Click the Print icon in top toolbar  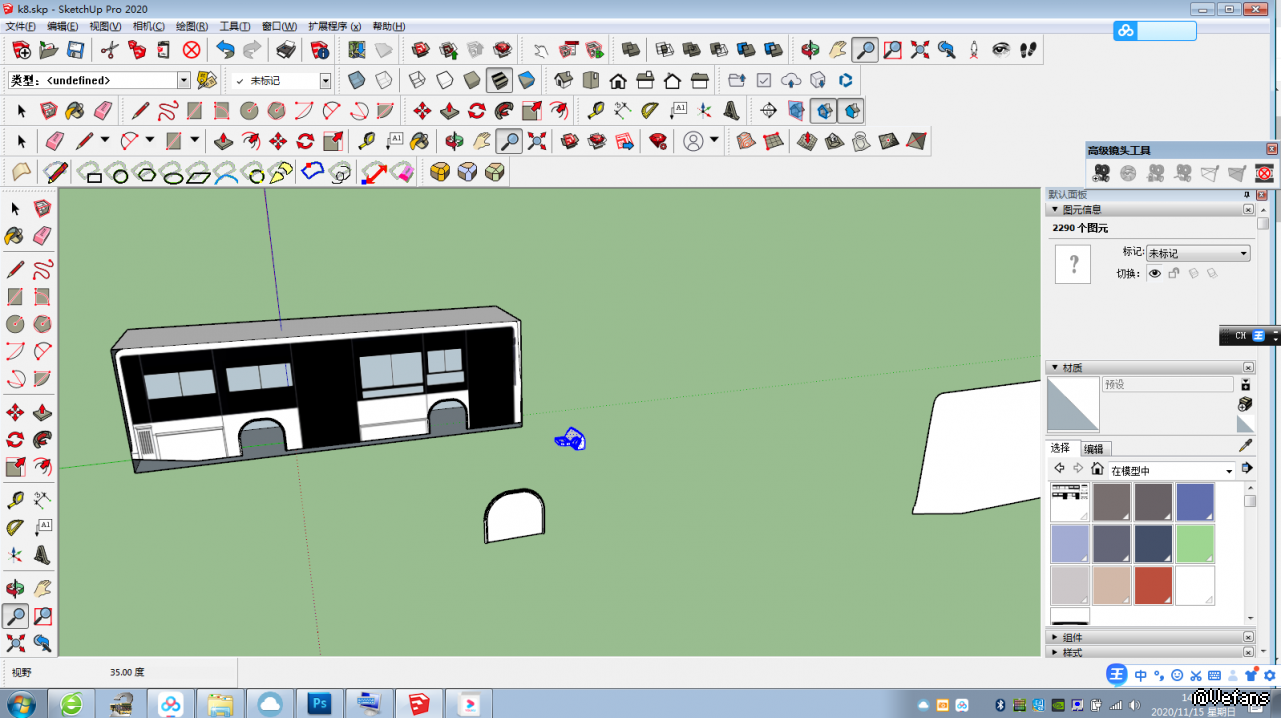click(x=286, y=50)
